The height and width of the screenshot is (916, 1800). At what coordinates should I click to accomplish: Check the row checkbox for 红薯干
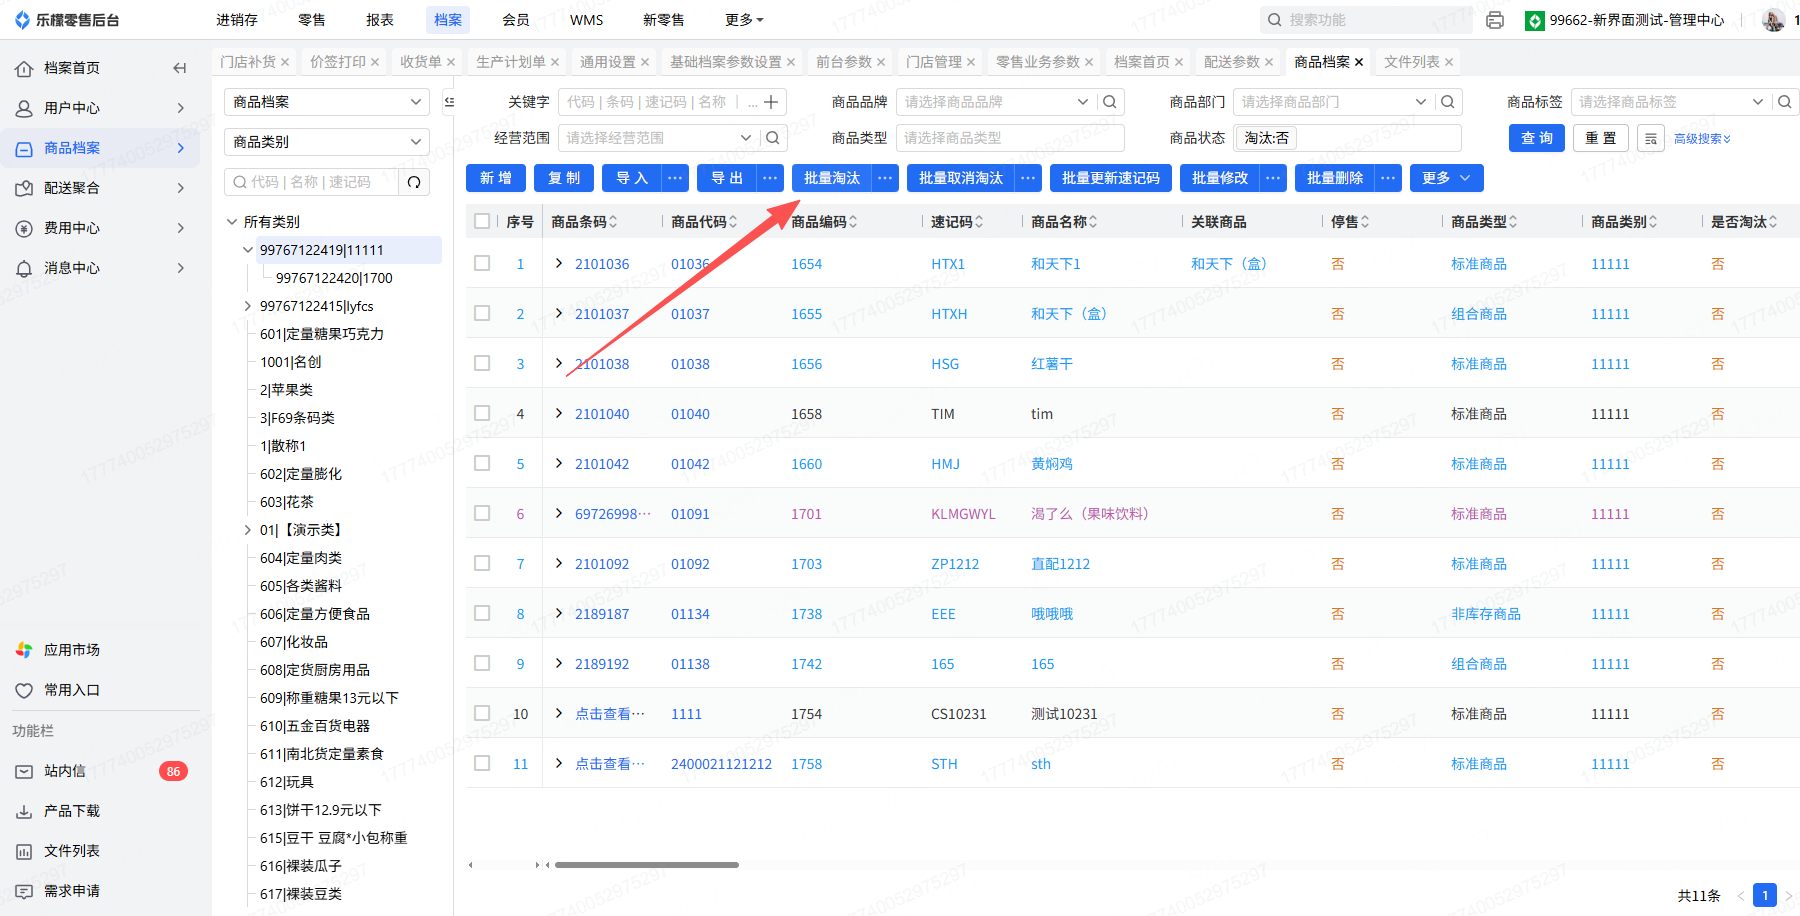[x=482, y=363]
